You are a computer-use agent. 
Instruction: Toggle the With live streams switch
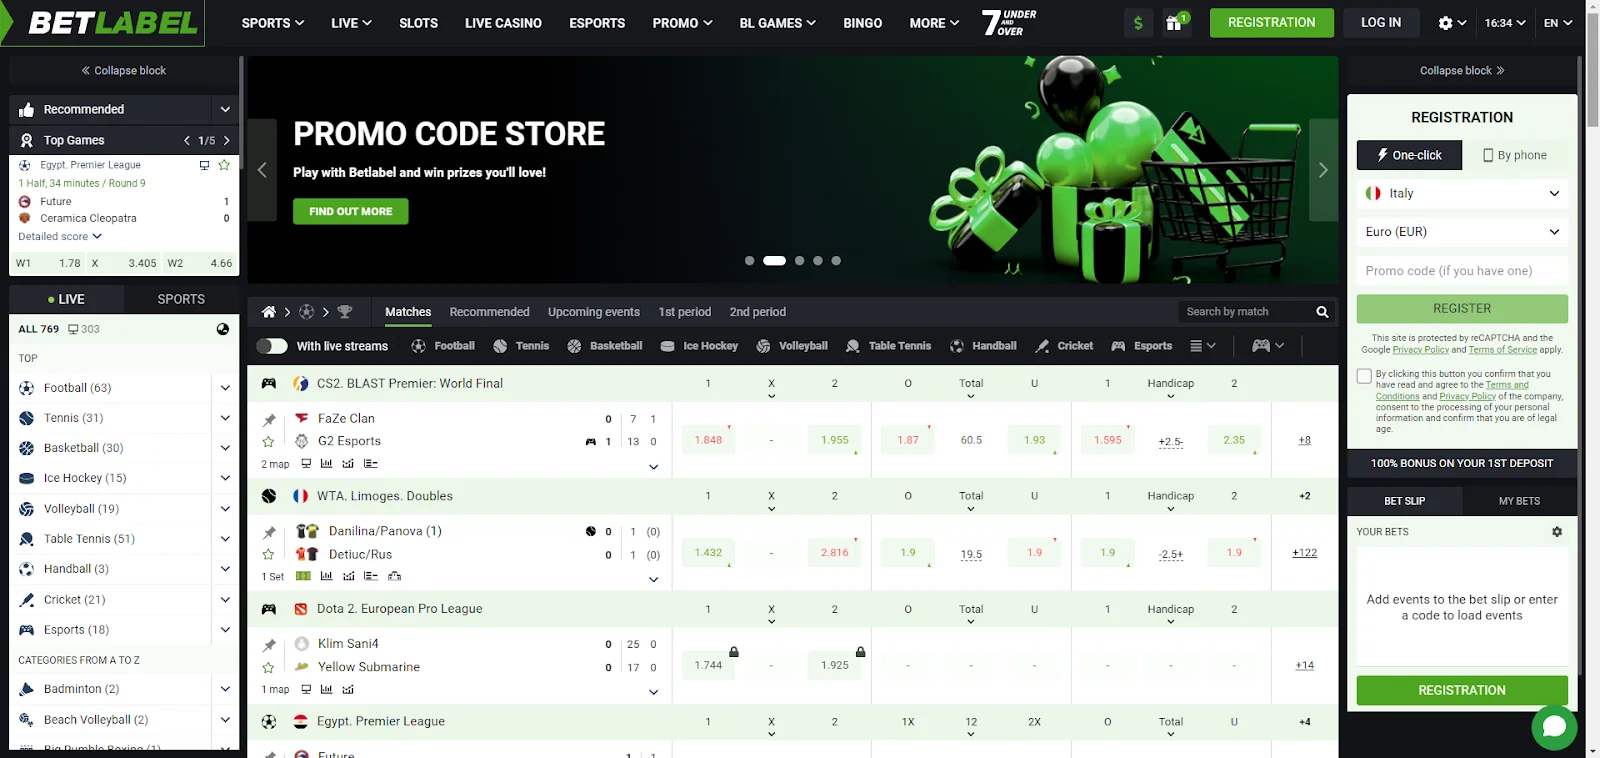pyautogui.click(x=272, y=346)
